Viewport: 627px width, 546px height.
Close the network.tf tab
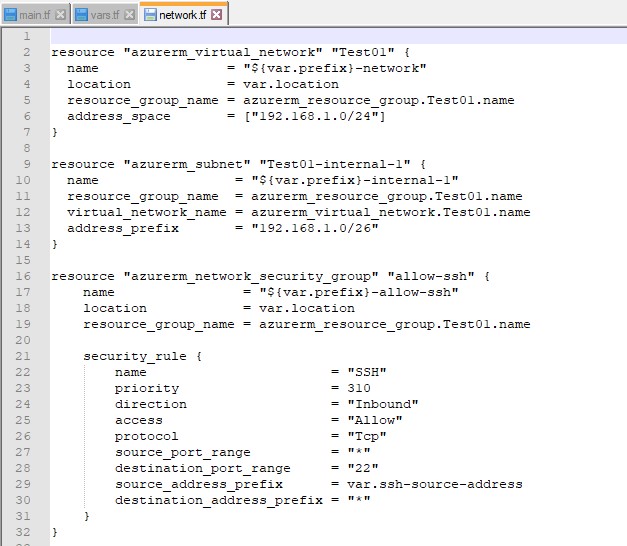point(217,14)
